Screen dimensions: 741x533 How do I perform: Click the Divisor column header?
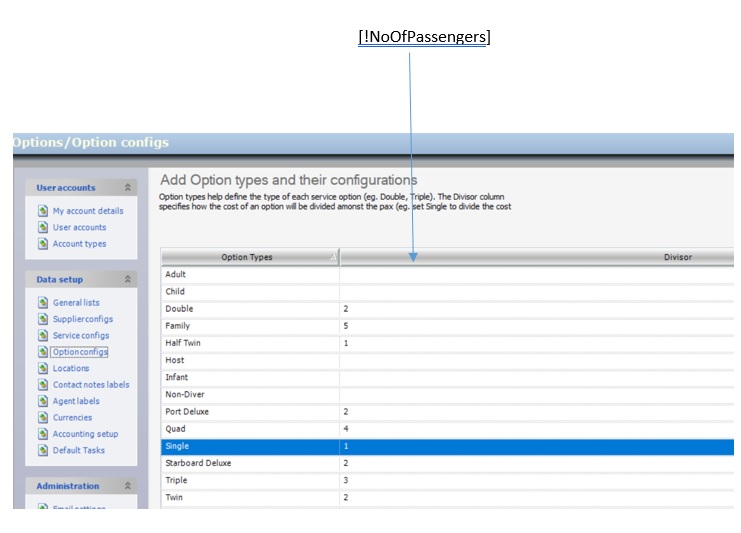676,257
